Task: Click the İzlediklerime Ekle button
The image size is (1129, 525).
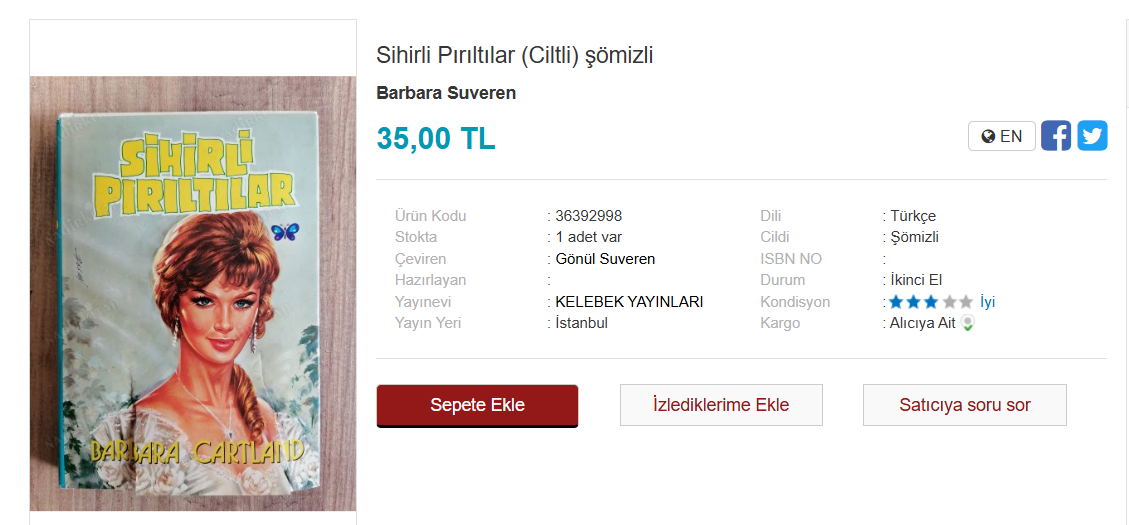Action: pyautogui.click(x=721, y=405)
